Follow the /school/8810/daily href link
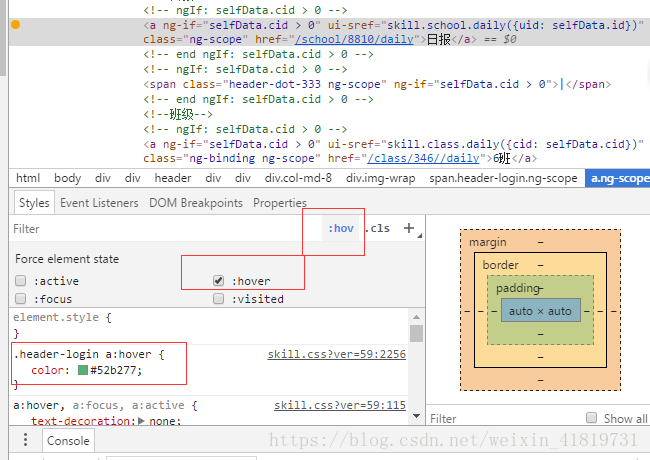 pyautogui.click(x=354, y=39)
